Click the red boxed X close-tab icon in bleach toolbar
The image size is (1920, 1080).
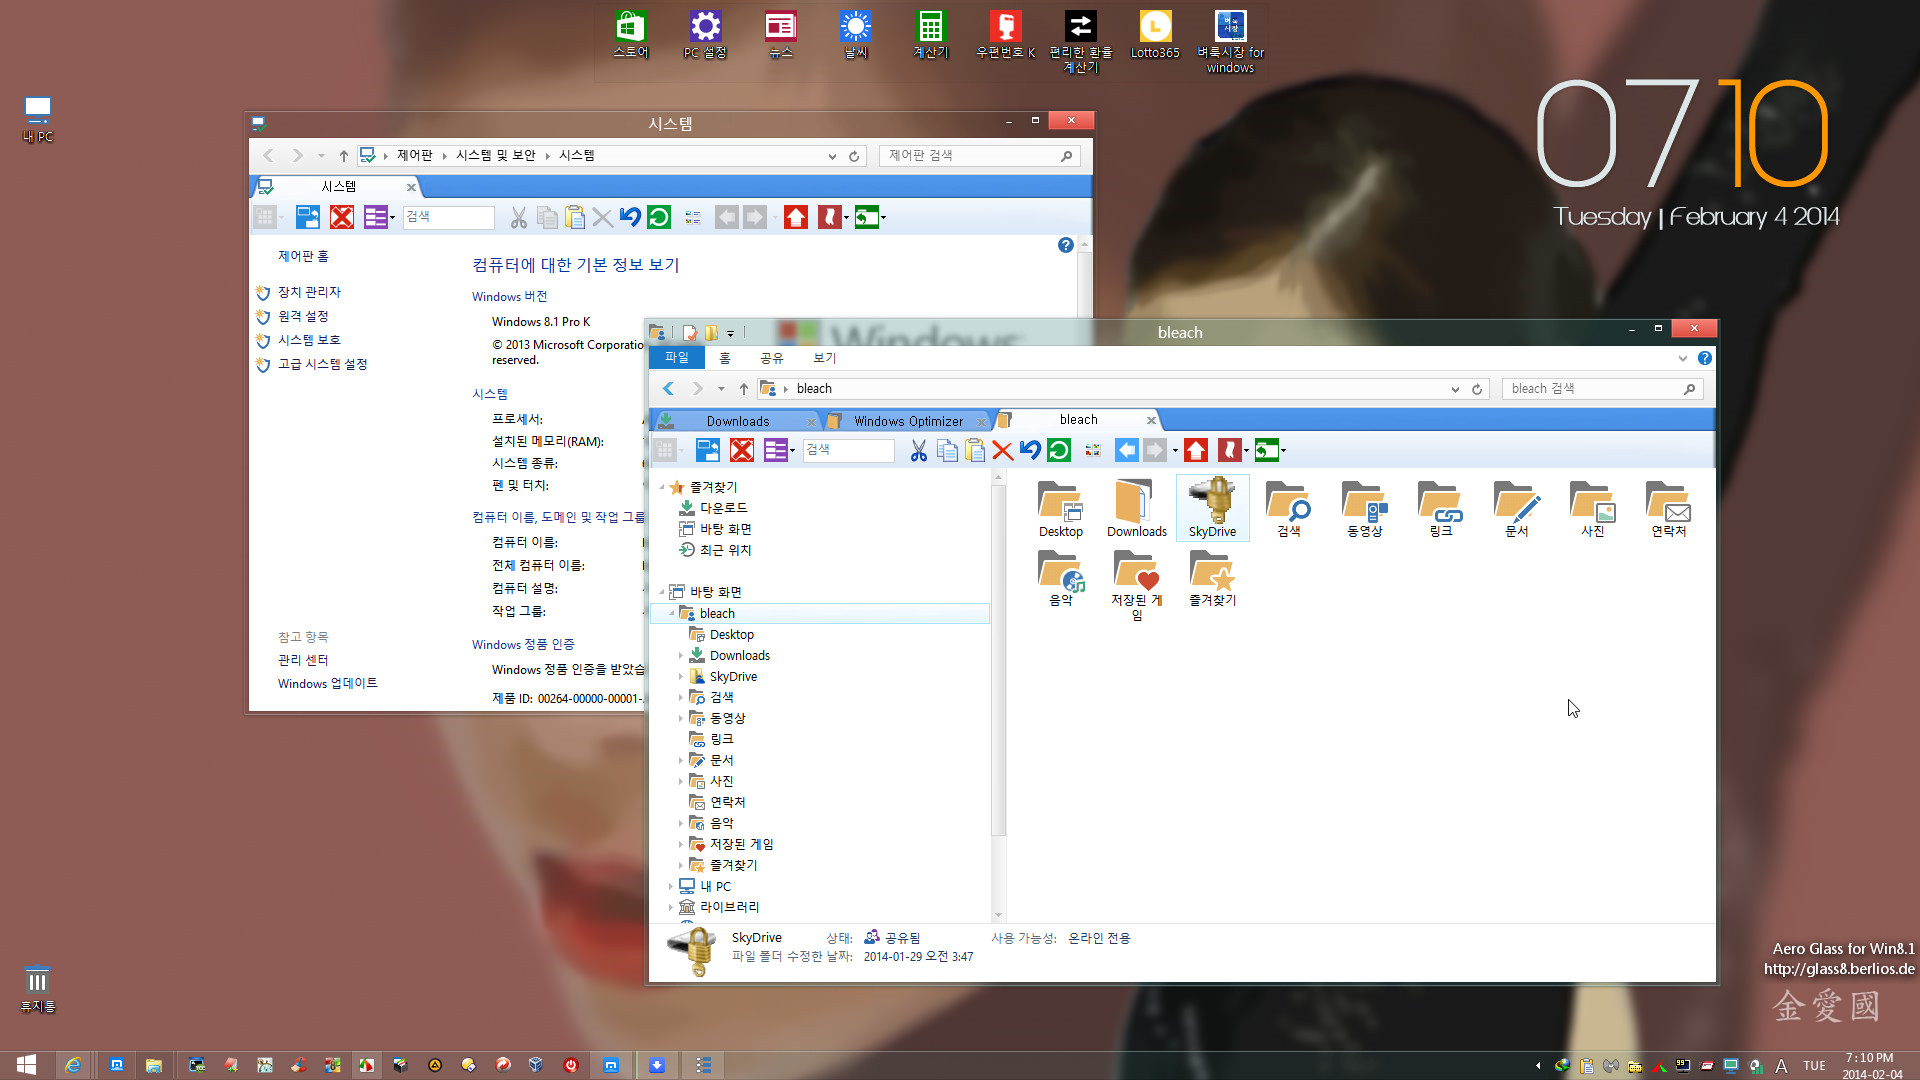(x=741, y=451)
